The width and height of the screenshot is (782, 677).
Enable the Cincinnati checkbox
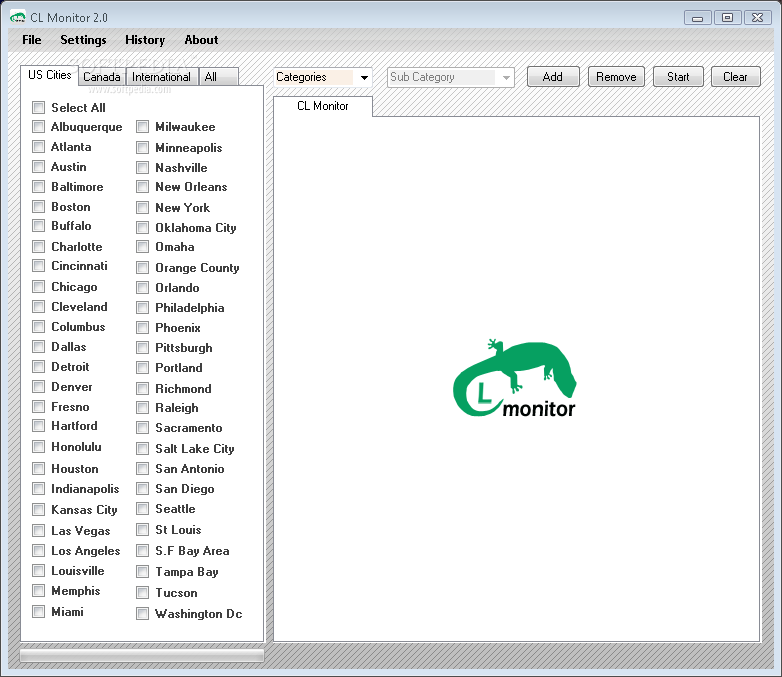38,266
